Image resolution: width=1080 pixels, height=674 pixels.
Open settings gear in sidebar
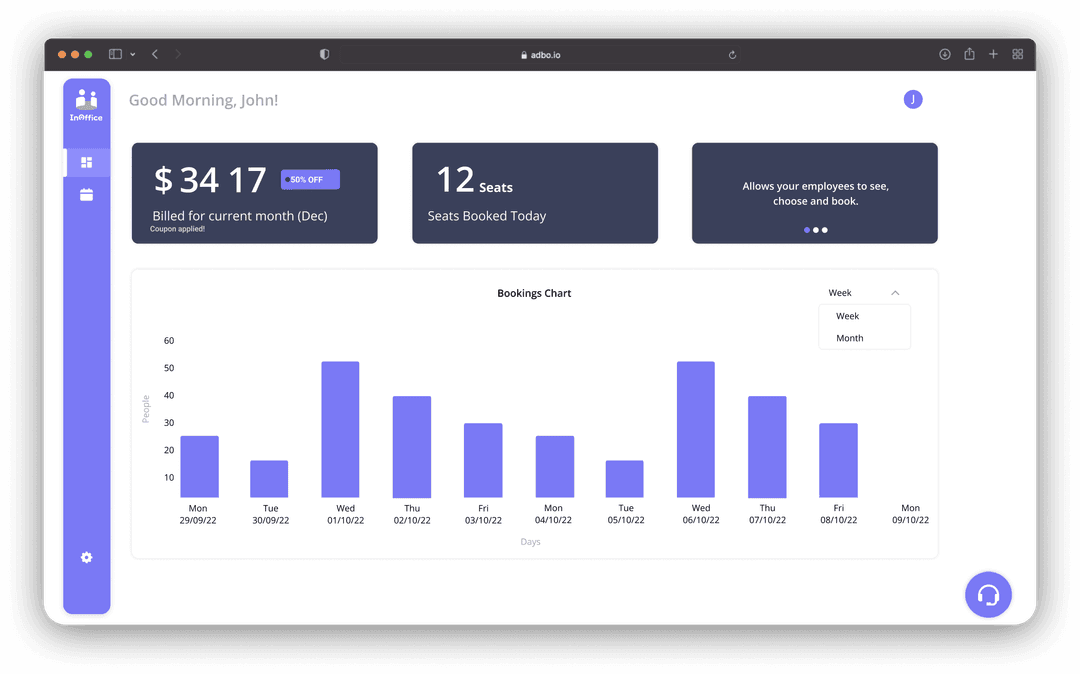(86, 558)
